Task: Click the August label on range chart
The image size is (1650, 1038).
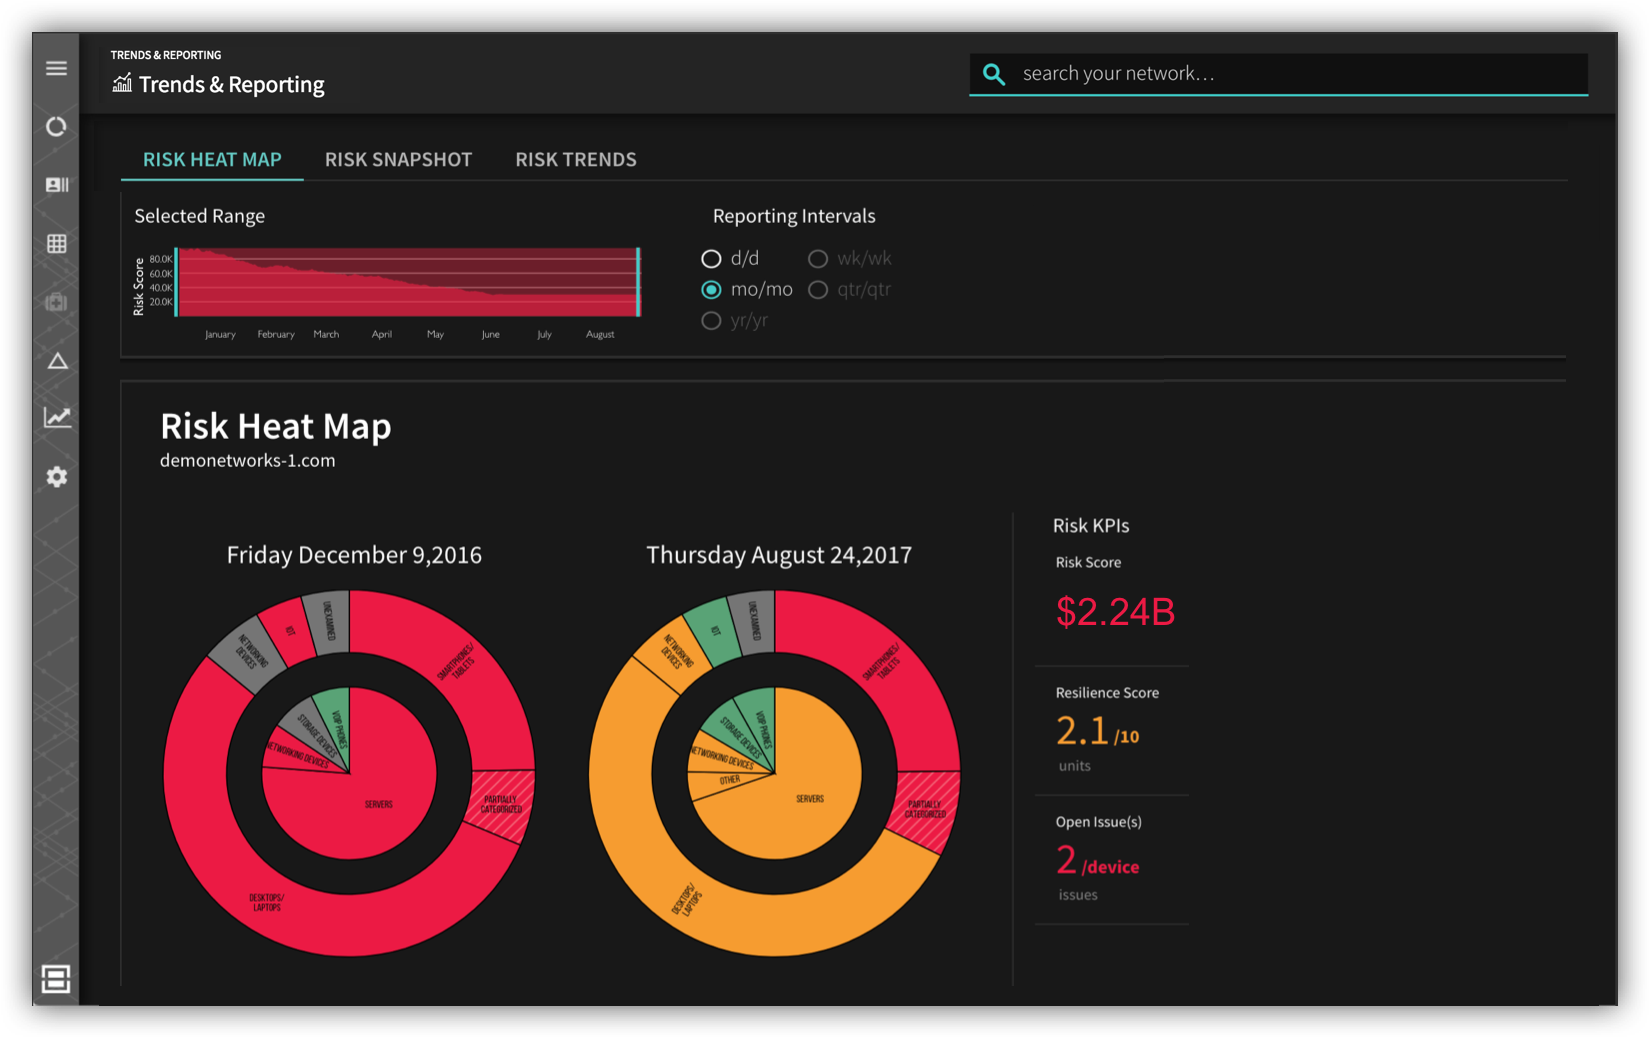Action: point(600,334)
